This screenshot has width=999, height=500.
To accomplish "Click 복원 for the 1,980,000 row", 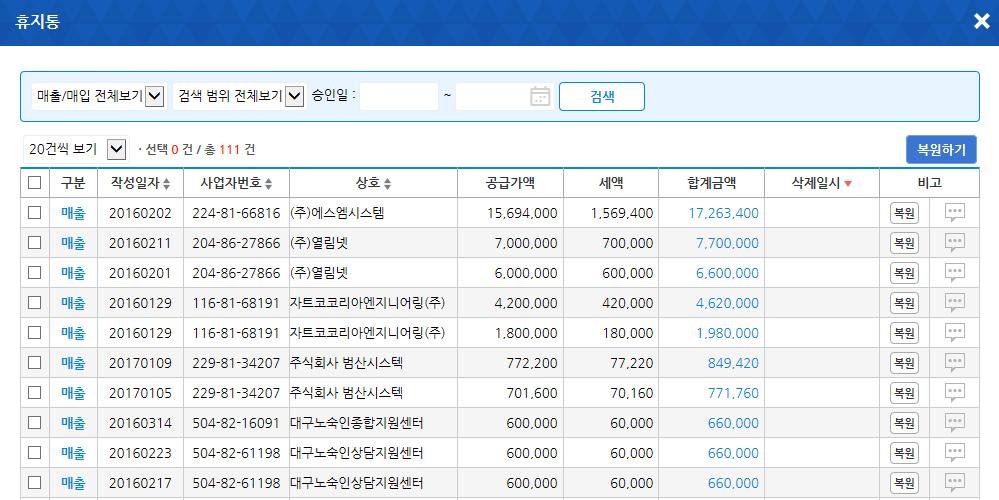I will click(904, 332).
